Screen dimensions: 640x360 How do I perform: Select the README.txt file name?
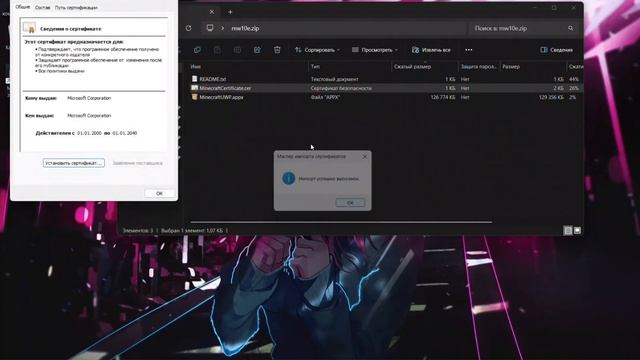coord(213,79)
